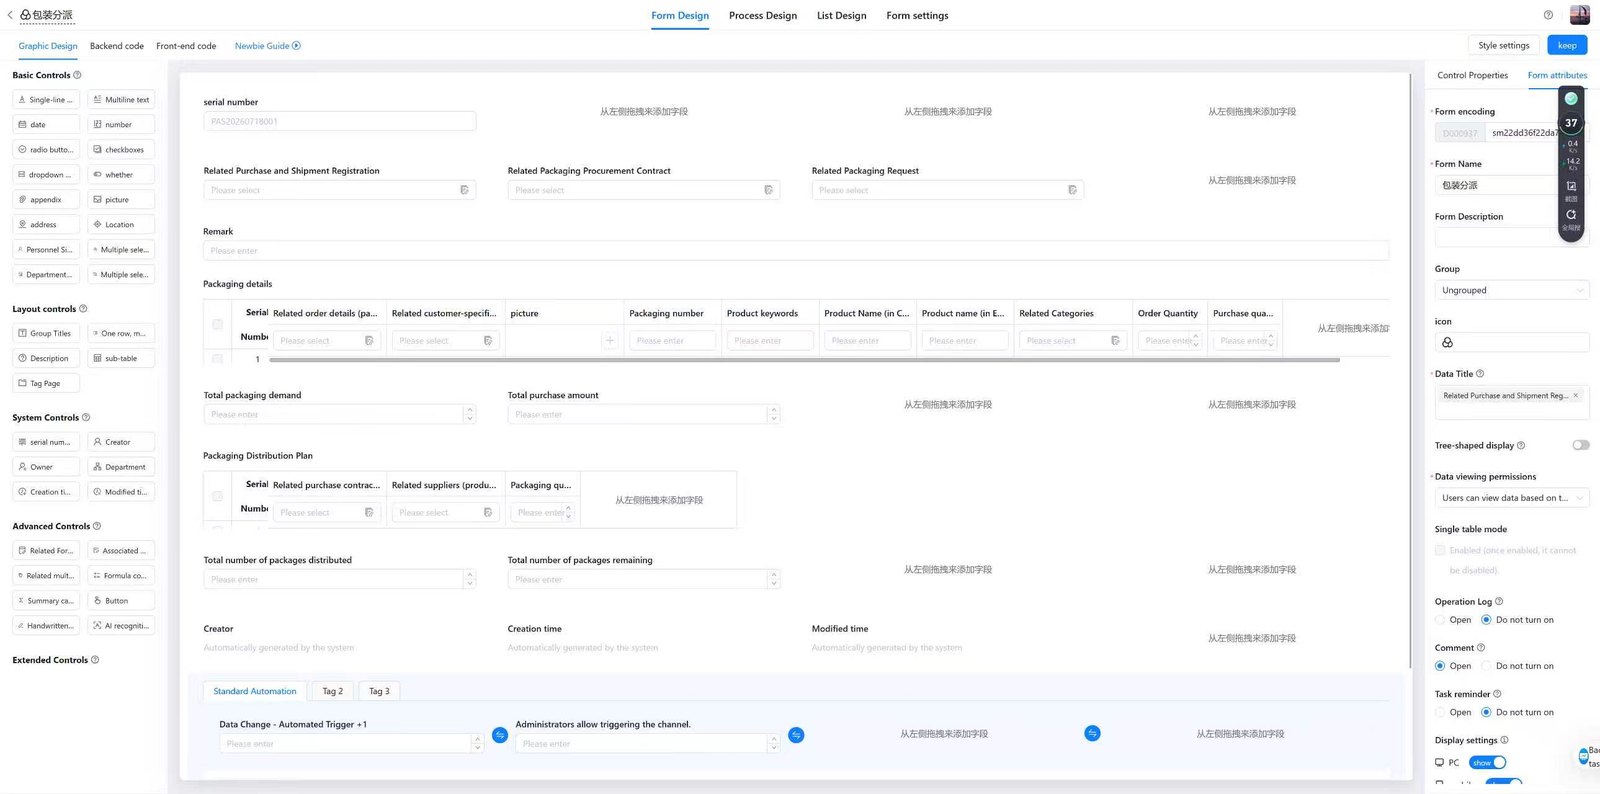Add a Single-line text control
Screen dimensions: 1600x794
click(x=46, y=100)
